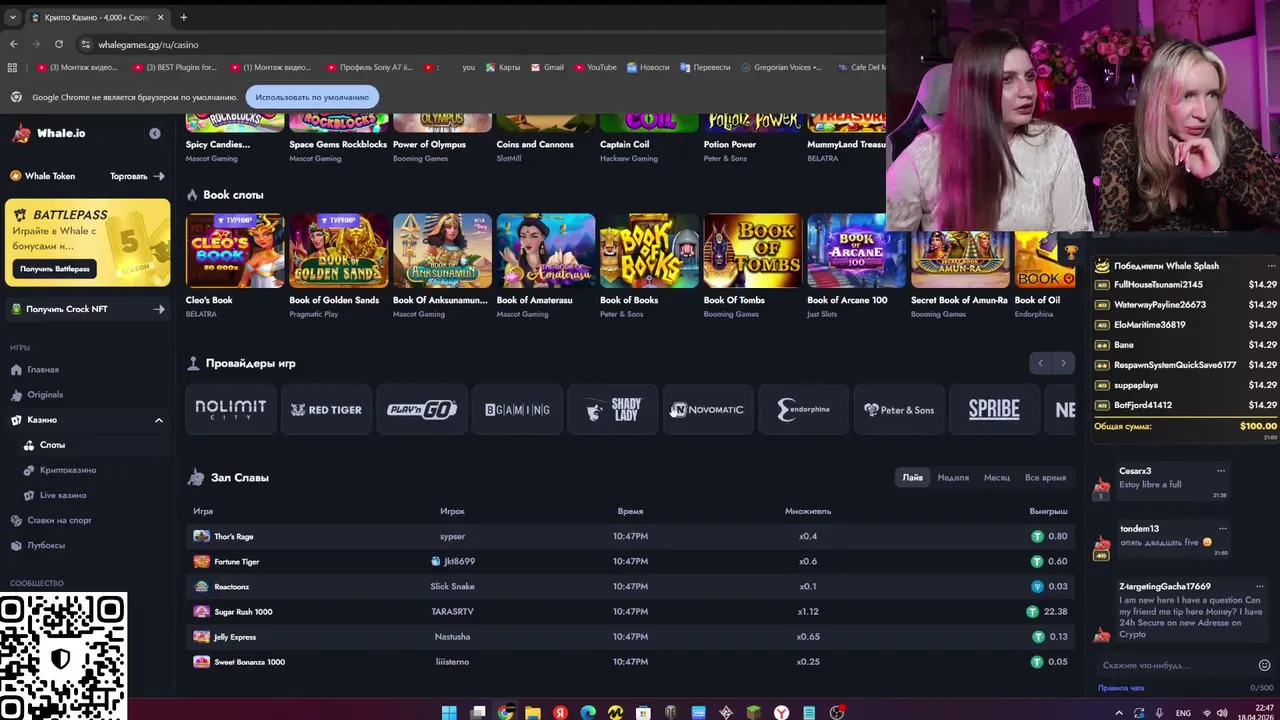Open Thor's Rage row in Зал Славы

pyautogui.click(x=630, y=537)
